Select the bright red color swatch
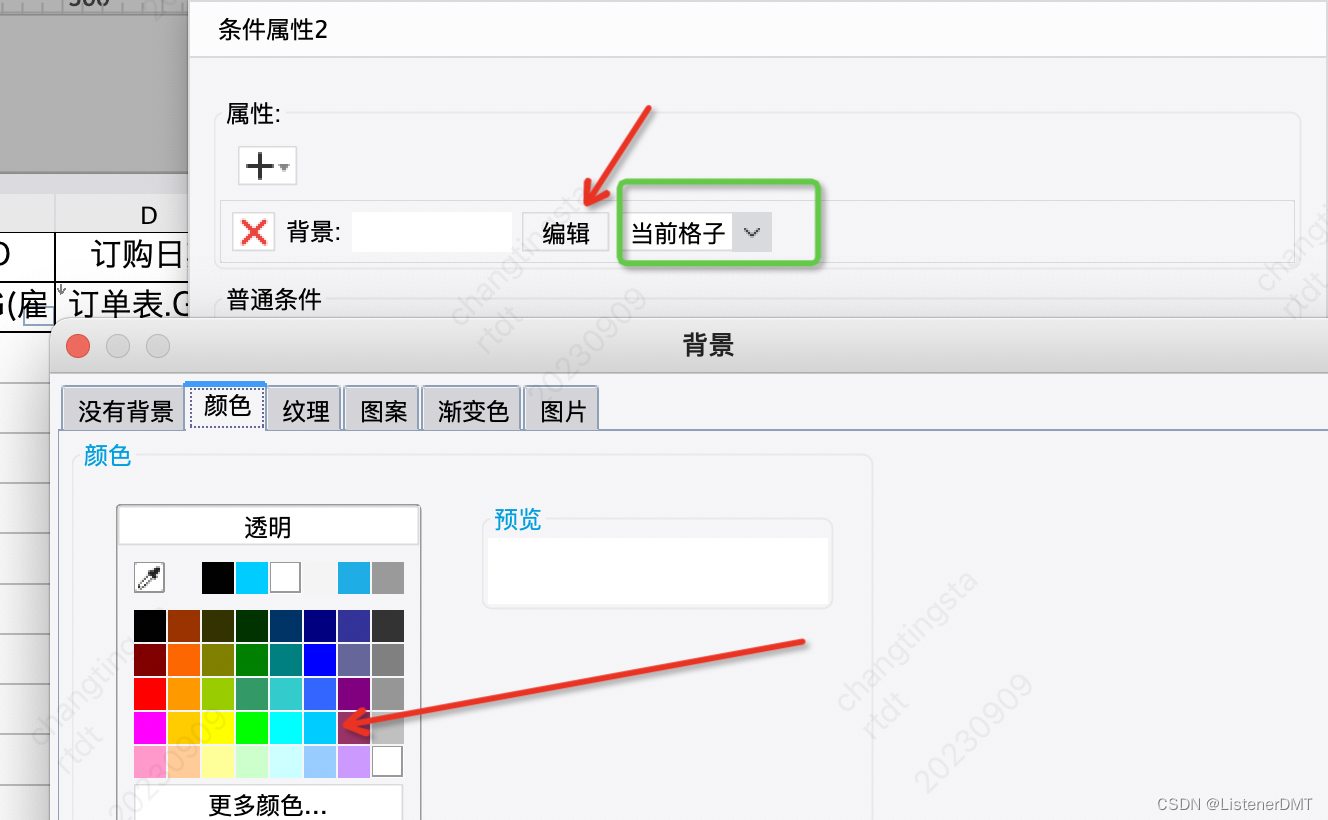This screenshot has width=1328, height=820. pos(149,692)
